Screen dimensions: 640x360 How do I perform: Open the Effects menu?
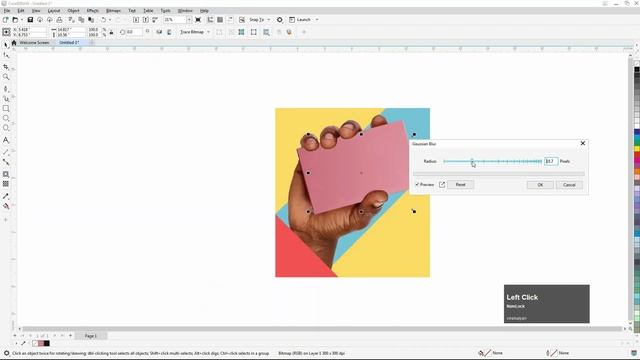(x=93, y=11)
